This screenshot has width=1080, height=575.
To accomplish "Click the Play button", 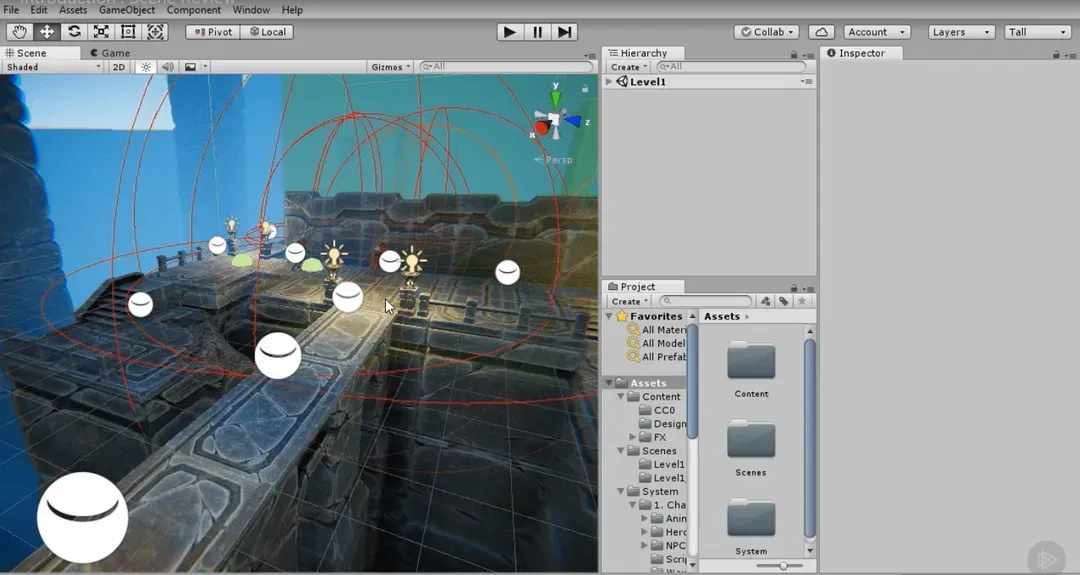I will (510, 32).
